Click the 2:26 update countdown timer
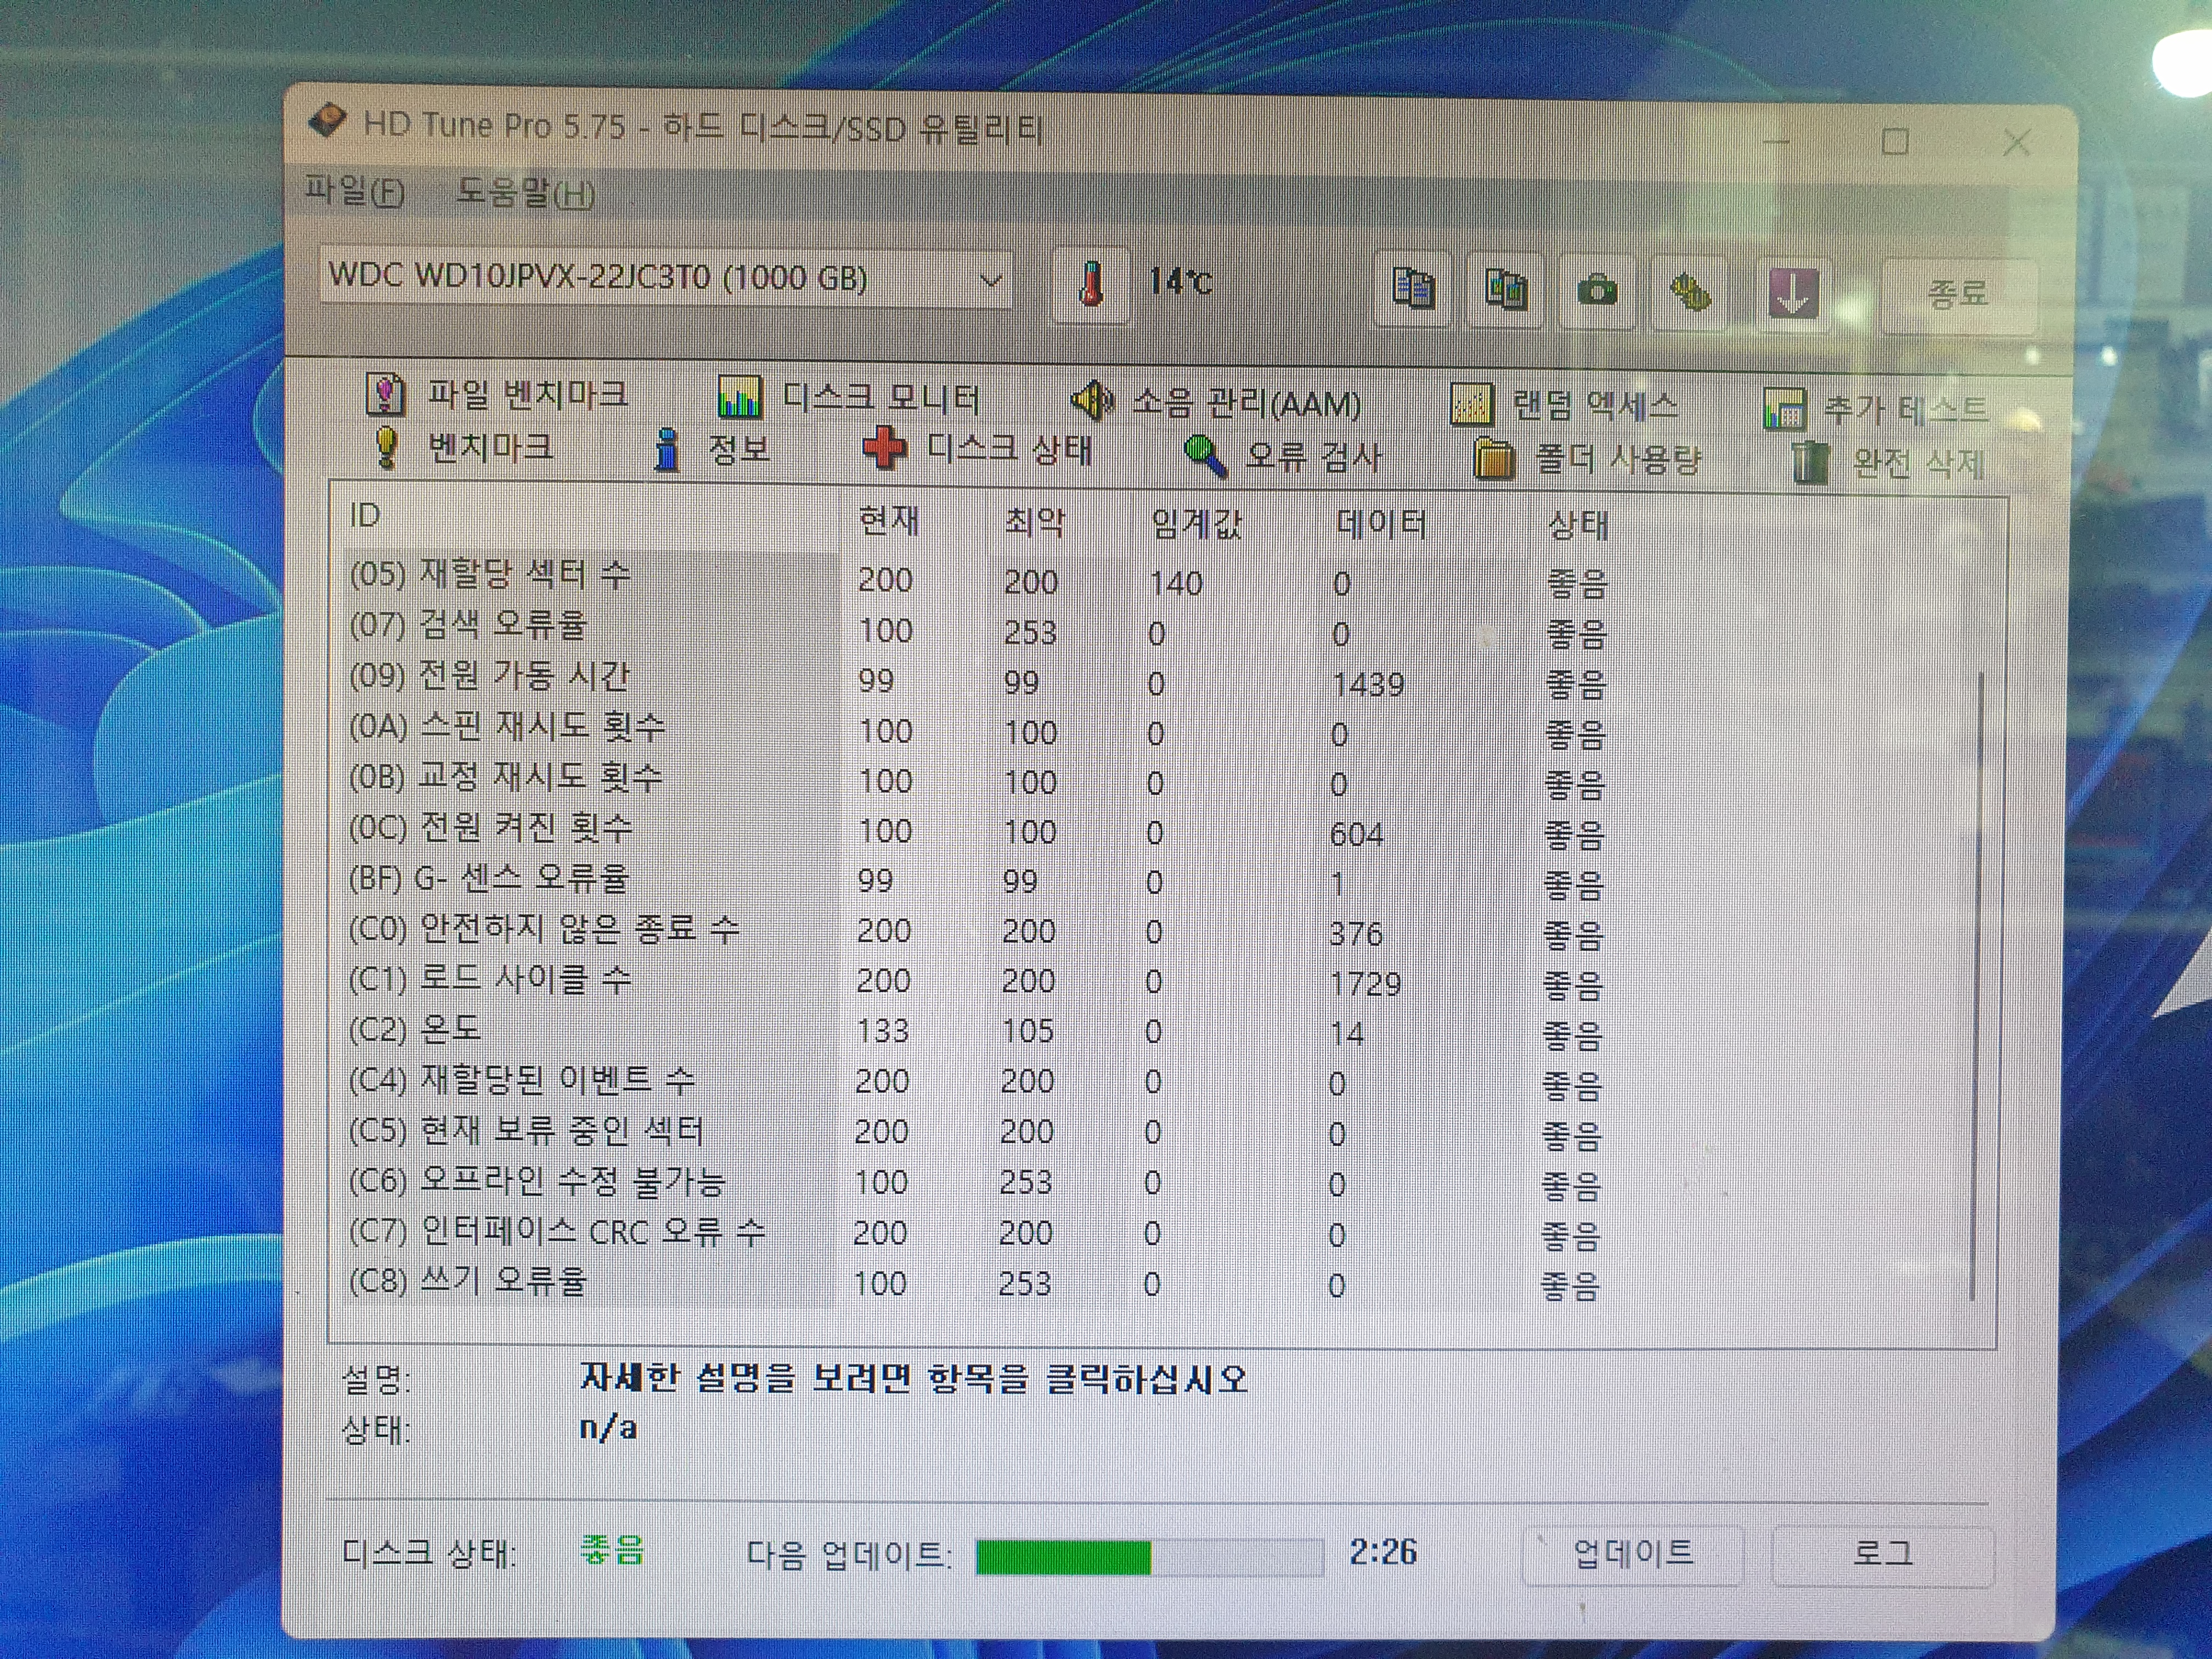 point(1383,1552)
